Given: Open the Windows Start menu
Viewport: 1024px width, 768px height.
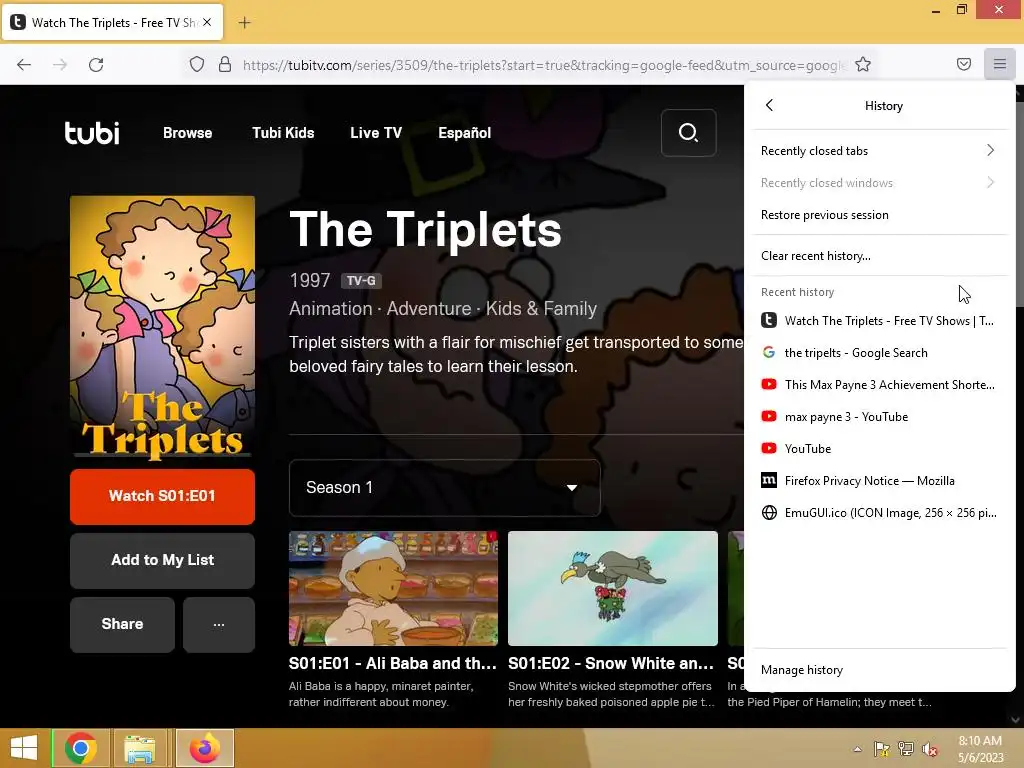Looking at the screenshot, I should pos(24,748).
